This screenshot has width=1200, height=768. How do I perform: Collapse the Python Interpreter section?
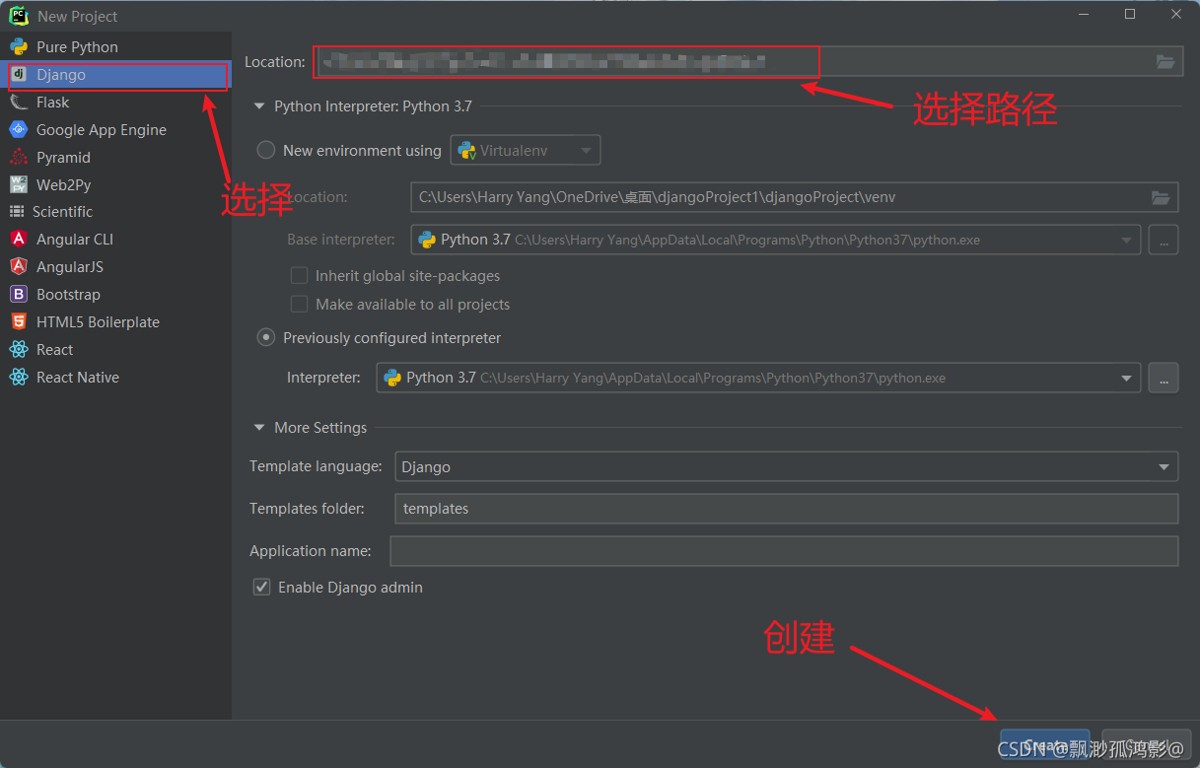point(260,106)
